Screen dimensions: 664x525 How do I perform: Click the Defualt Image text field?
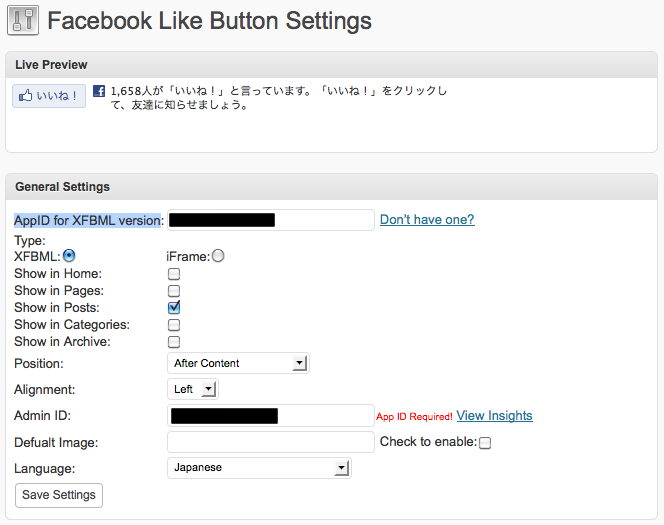point(271,442)
